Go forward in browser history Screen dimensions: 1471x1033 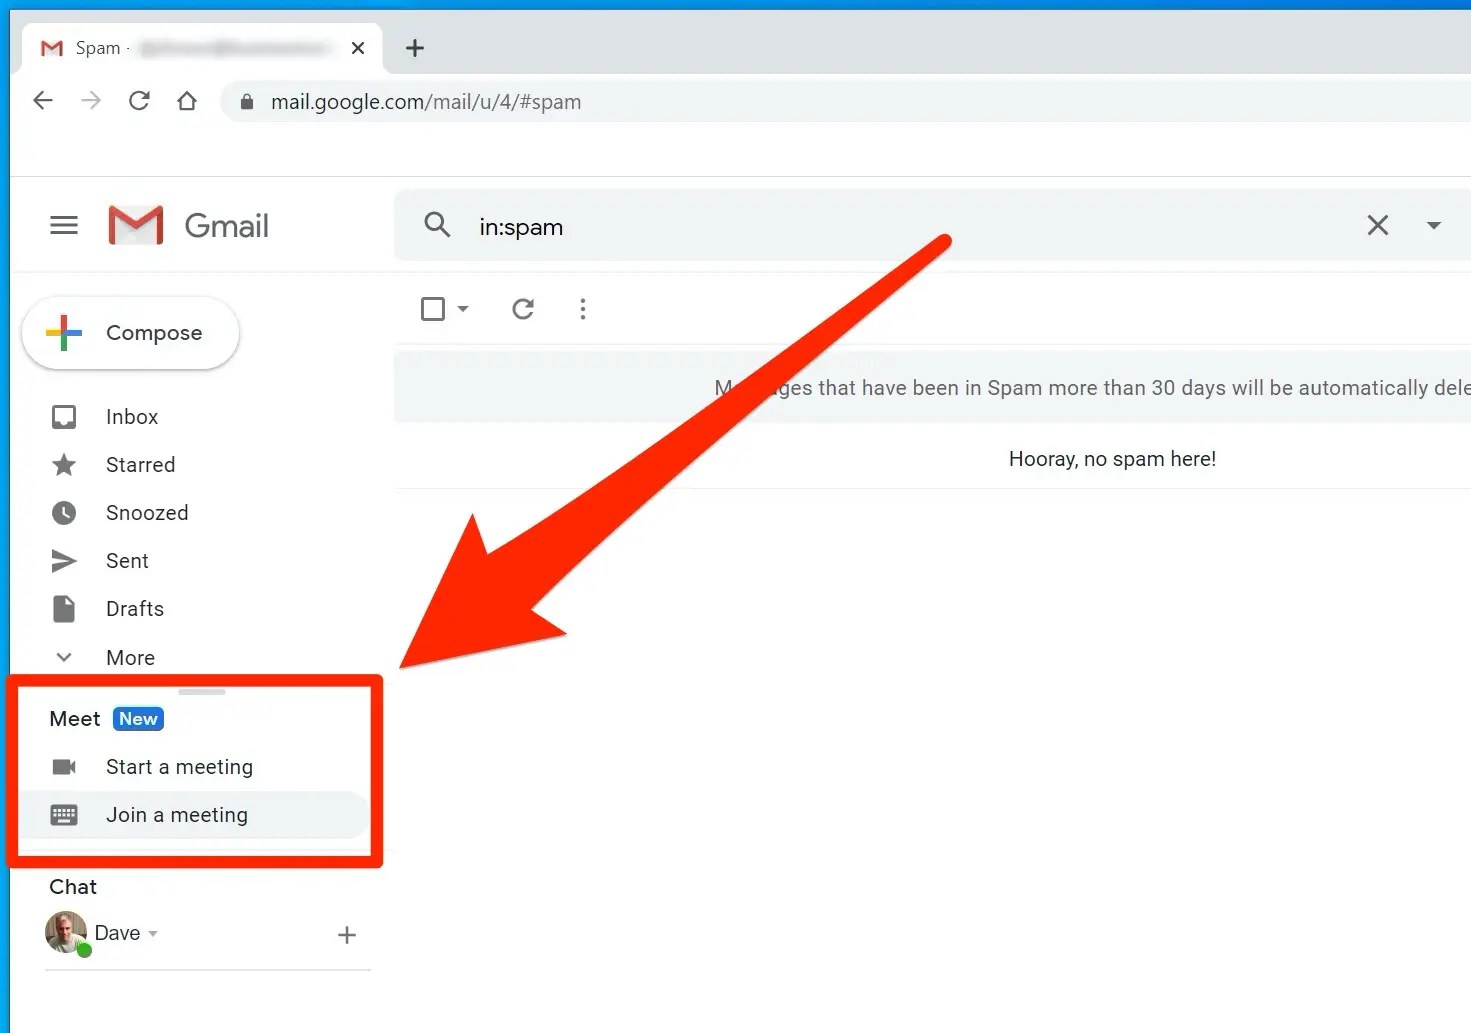pos(91,101)
